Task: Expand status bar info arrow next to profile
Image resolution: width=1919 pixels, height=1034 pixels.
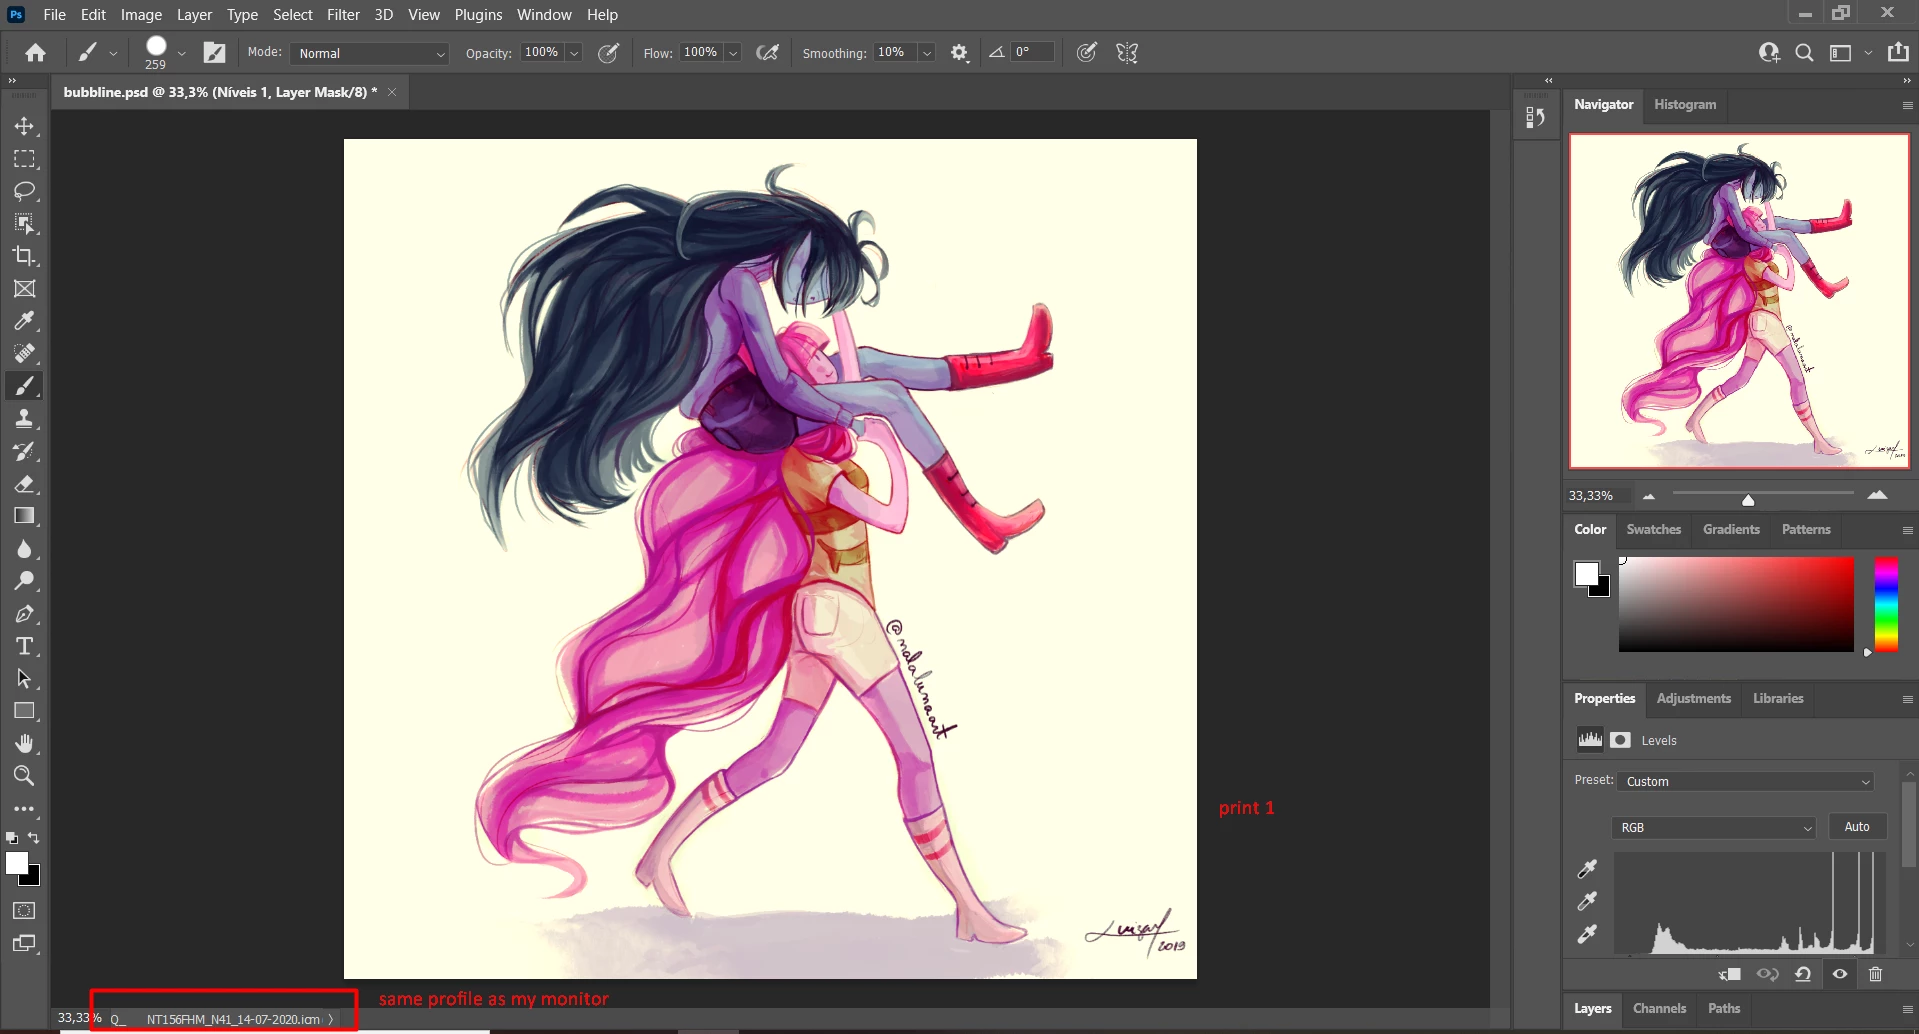Action: pos(331,1019)
